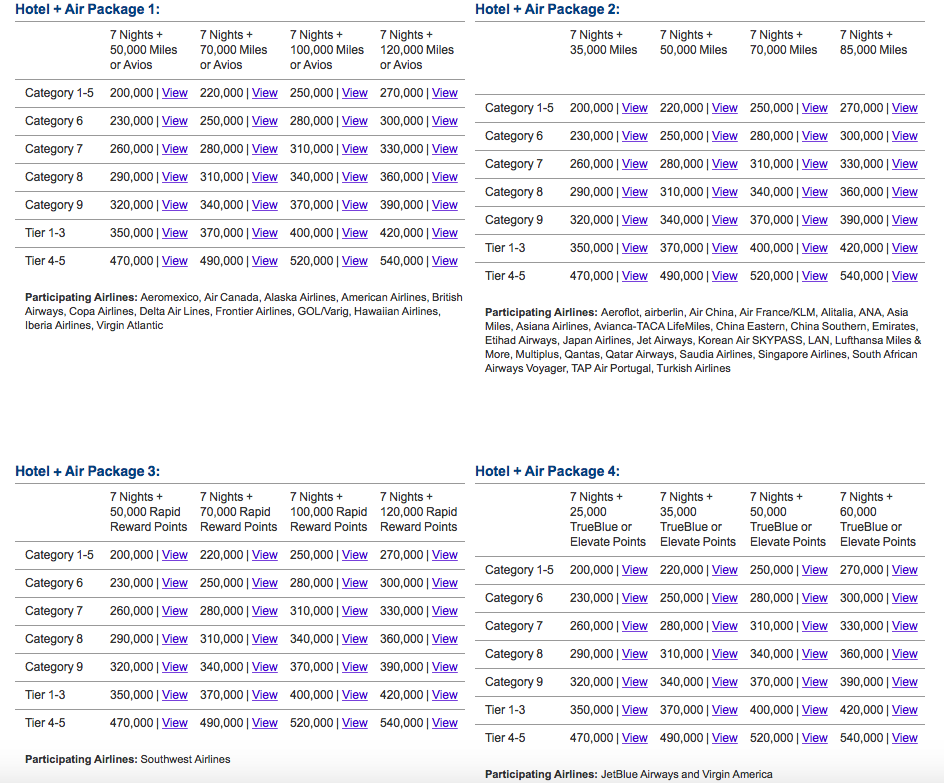Open Package 4 Category 9 View link beside 390,000
The image size is (944, 783).
tap(905, 682)
